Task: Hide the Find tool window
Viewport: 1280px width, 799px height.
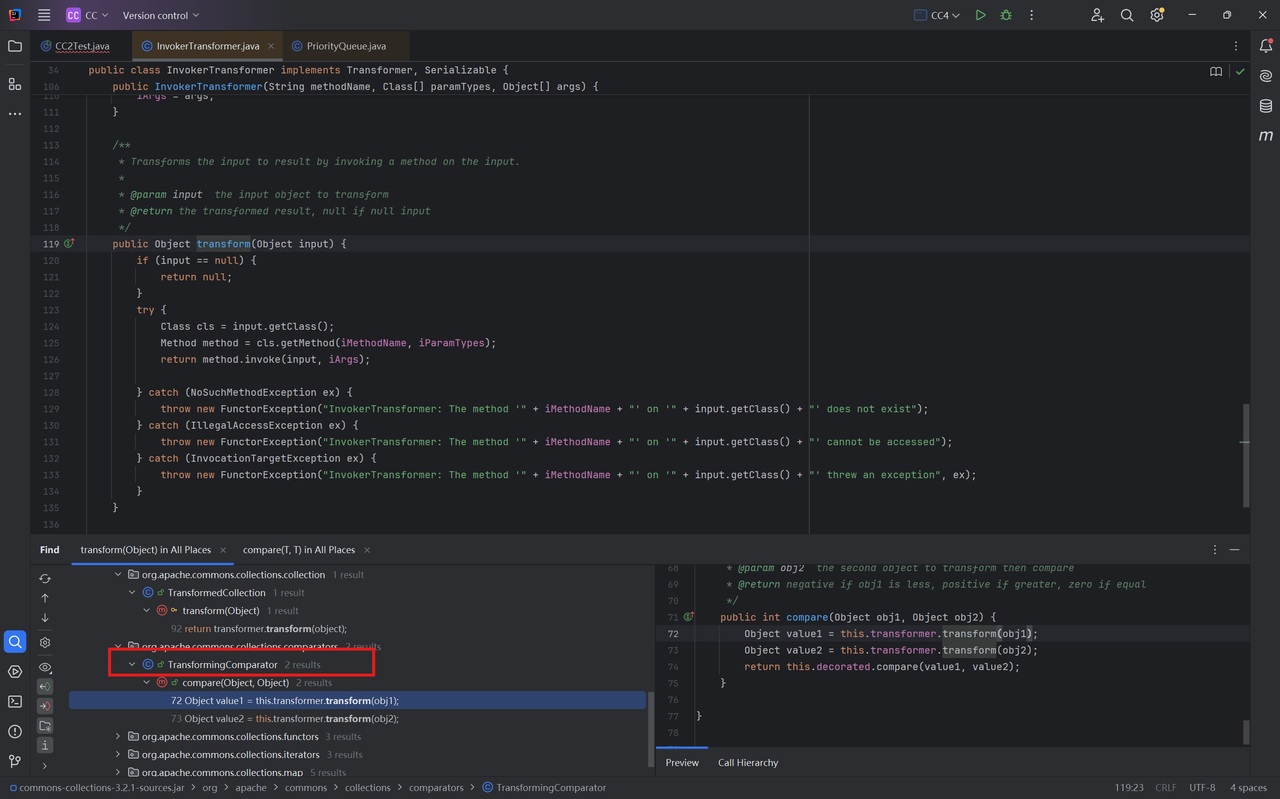Action: (1235, 550)
